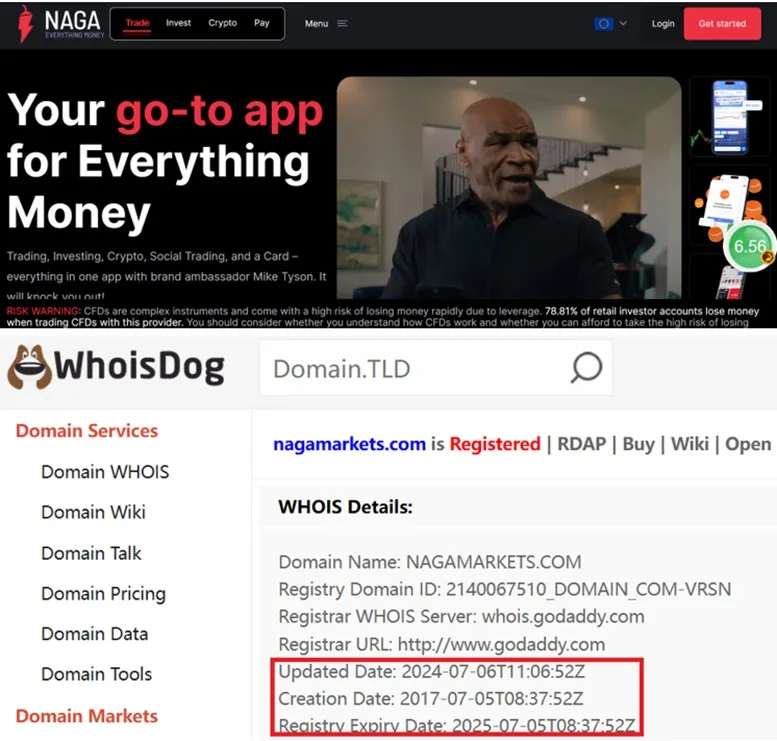Screen dimensions: 777x741
Task: Open Domain Tools in sidebar
Action: tap(97, 674)
